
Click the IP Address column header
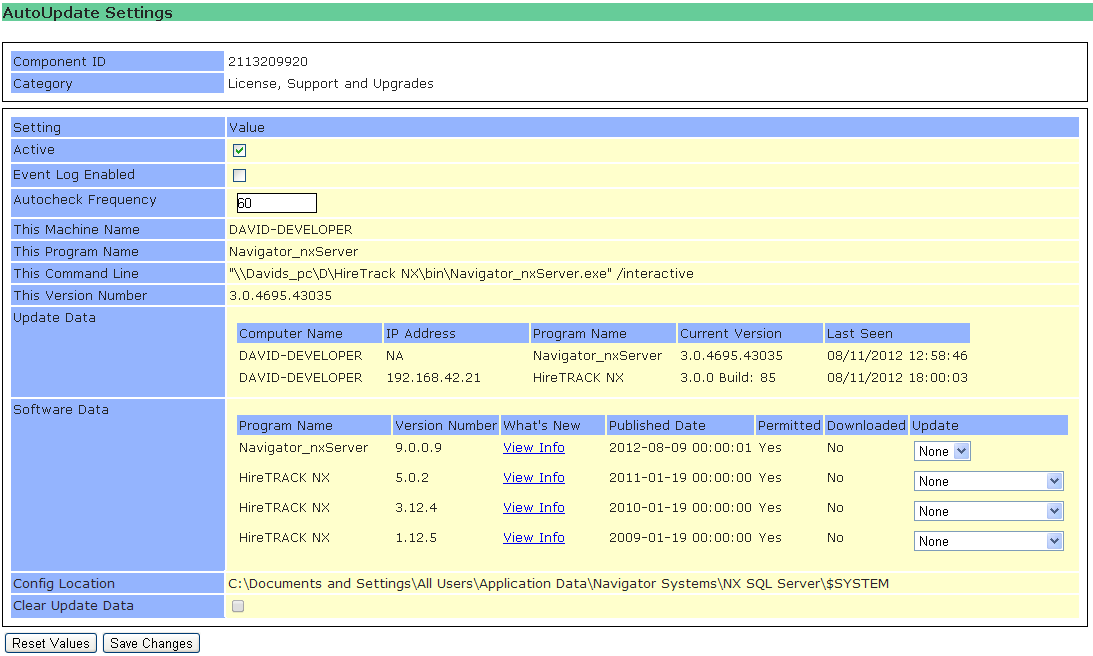420,334
